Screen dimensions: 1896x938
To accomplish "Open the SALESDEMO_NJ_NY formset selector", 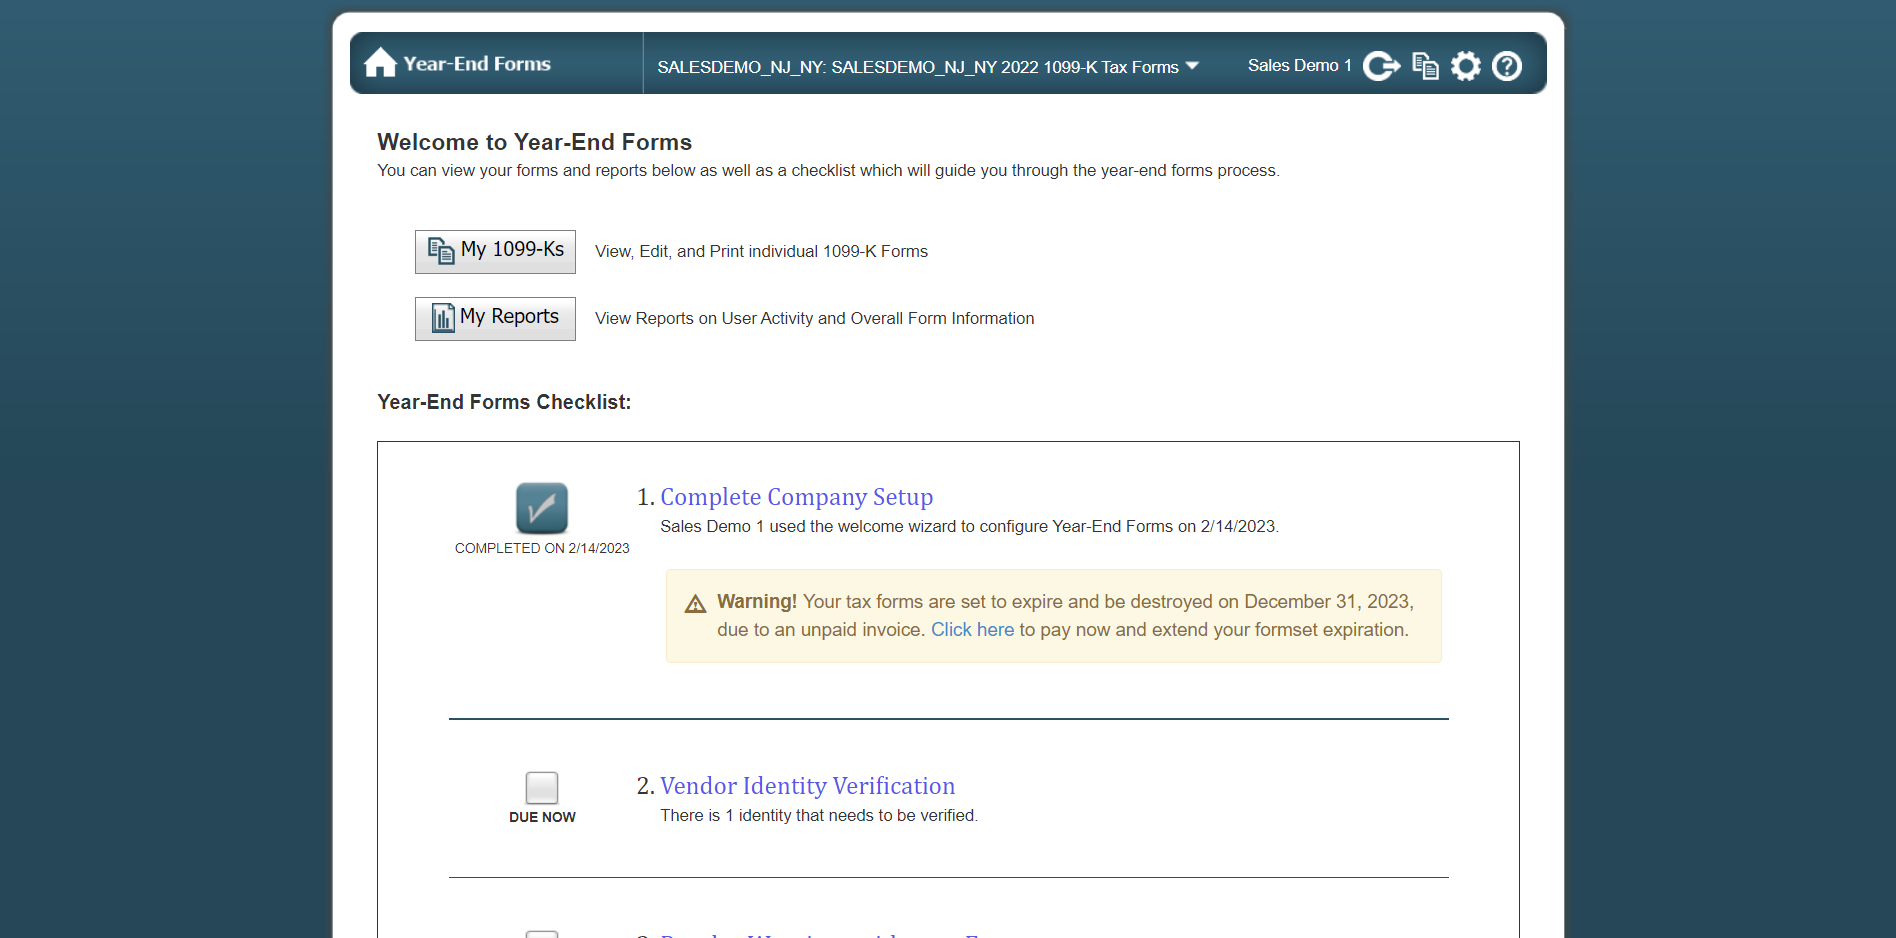I will 917,67.
